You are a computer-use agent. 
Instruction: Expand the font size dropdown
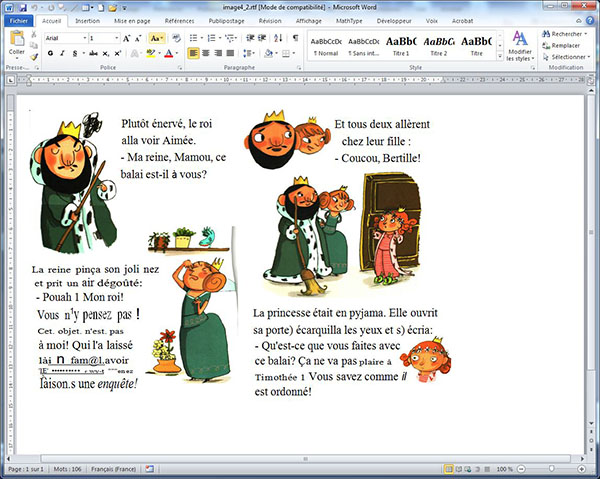[x=116, y=37]
